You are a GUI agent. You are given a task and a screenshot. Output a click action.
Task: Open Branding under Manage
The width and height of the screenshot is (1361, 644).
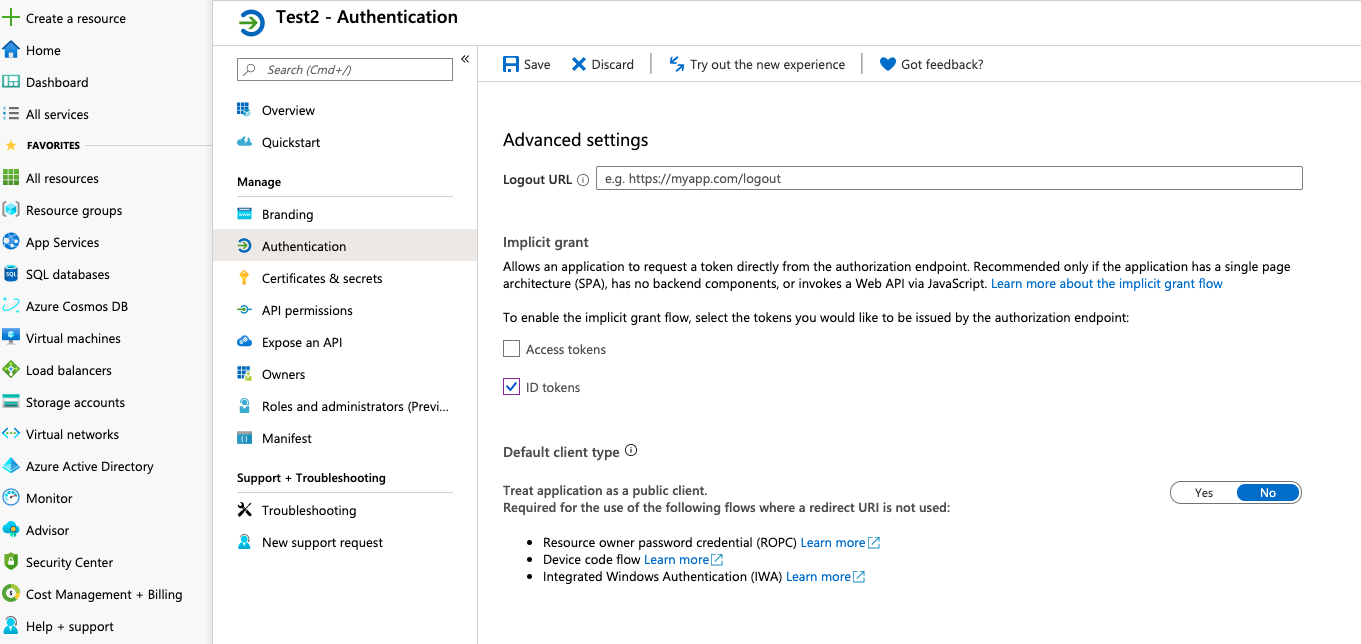345,214
